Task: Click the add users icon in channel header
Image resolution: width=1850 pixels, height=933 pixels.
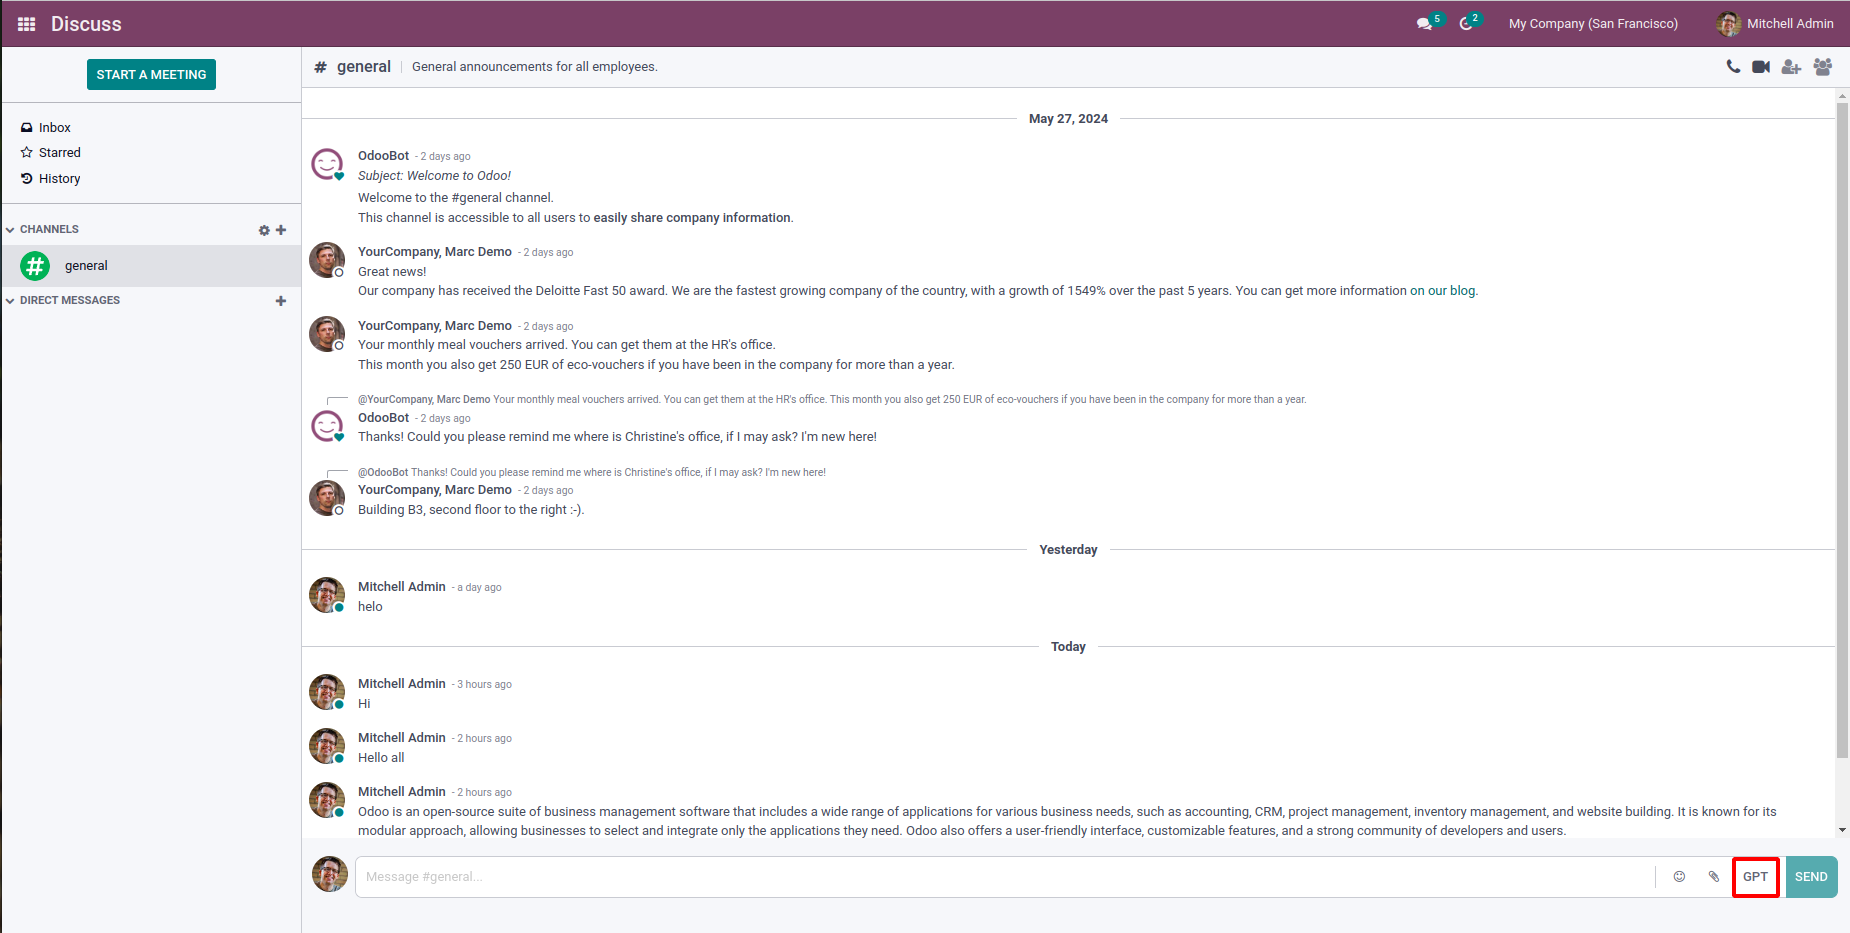Action: point(1791,67)
